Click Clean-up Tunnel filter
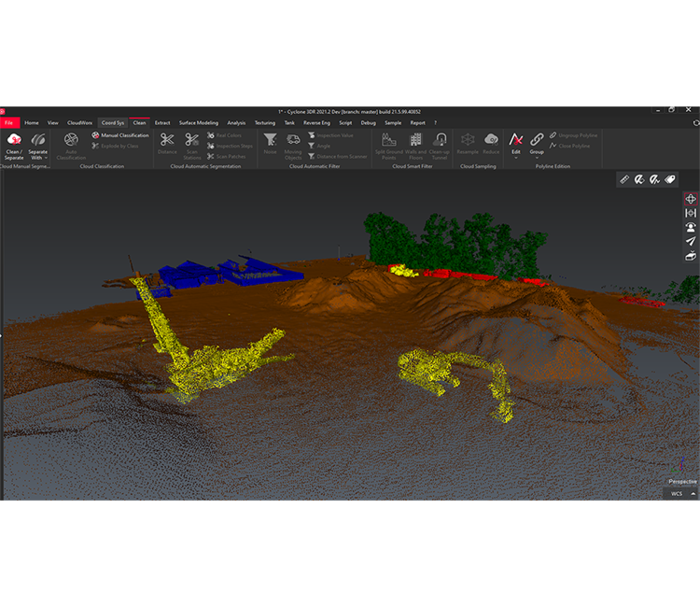 pyautogui.click(x=439, y=146)
